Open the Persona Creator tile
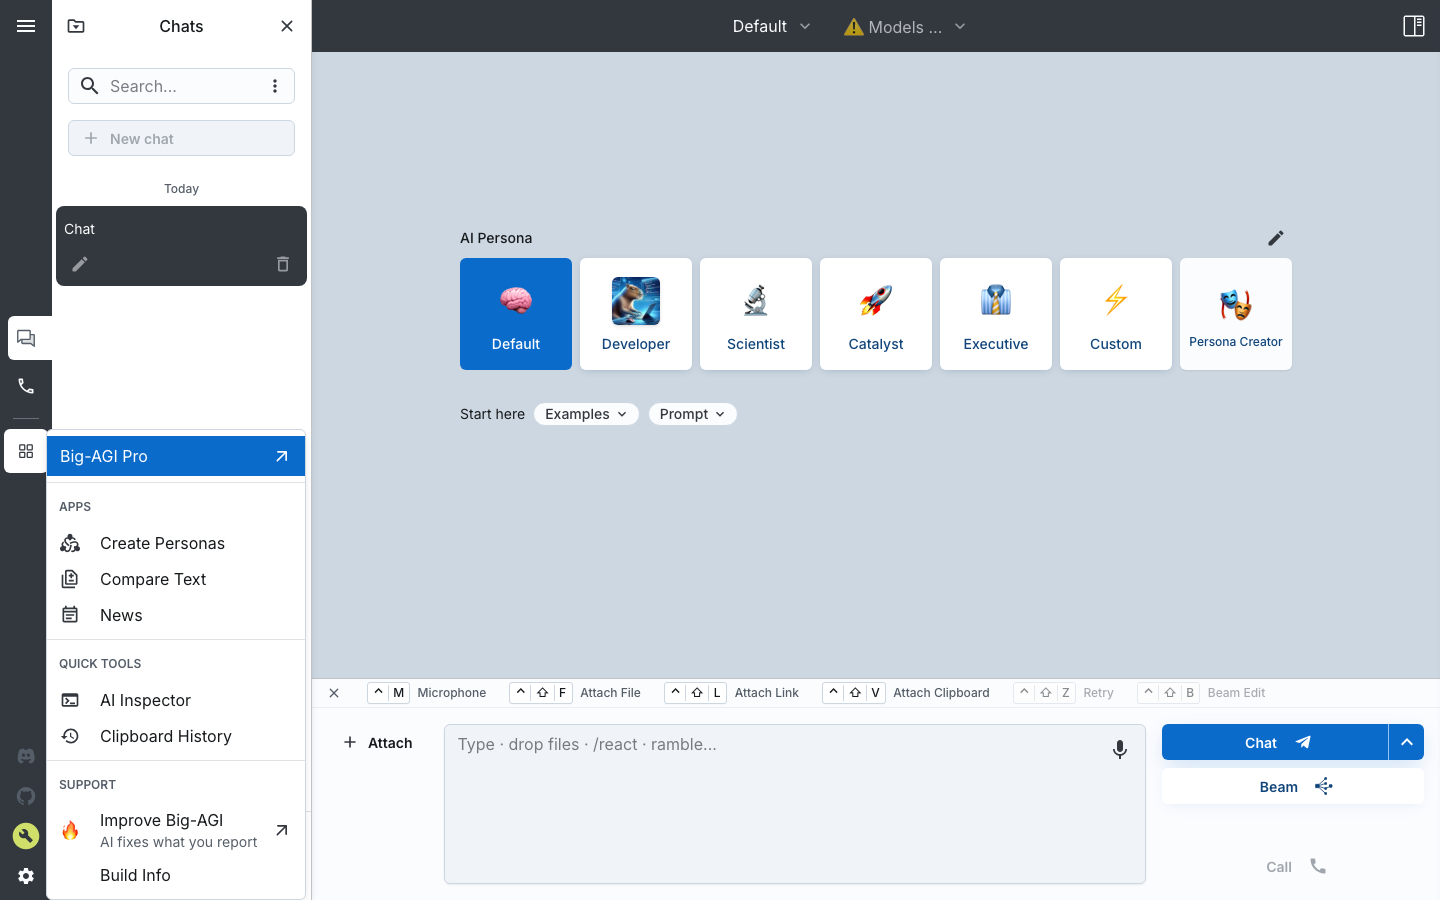Image resolution: width=1440 pixels, height=900 pixels. (1236, 314)
